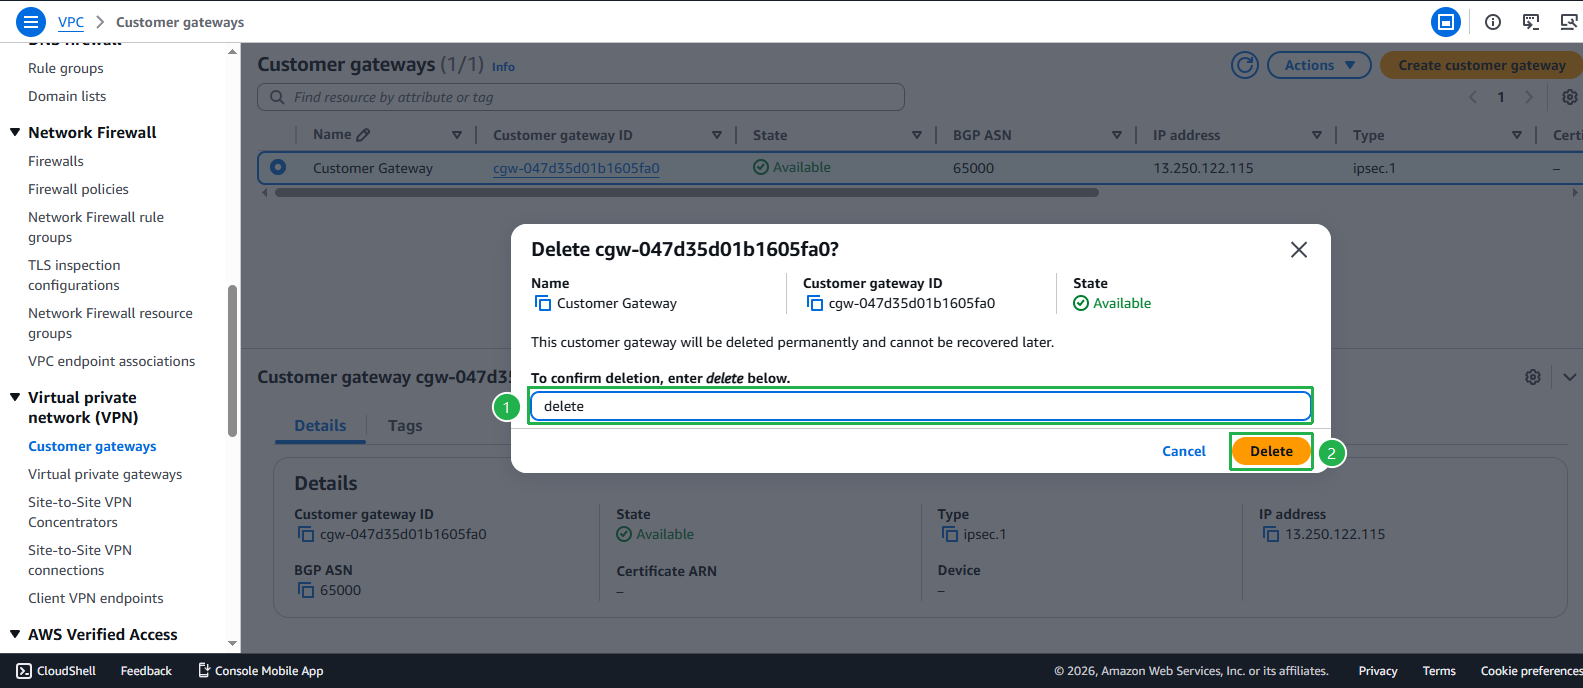
Task: Open Network Firewall resource groups
Action: click(110, 323)
